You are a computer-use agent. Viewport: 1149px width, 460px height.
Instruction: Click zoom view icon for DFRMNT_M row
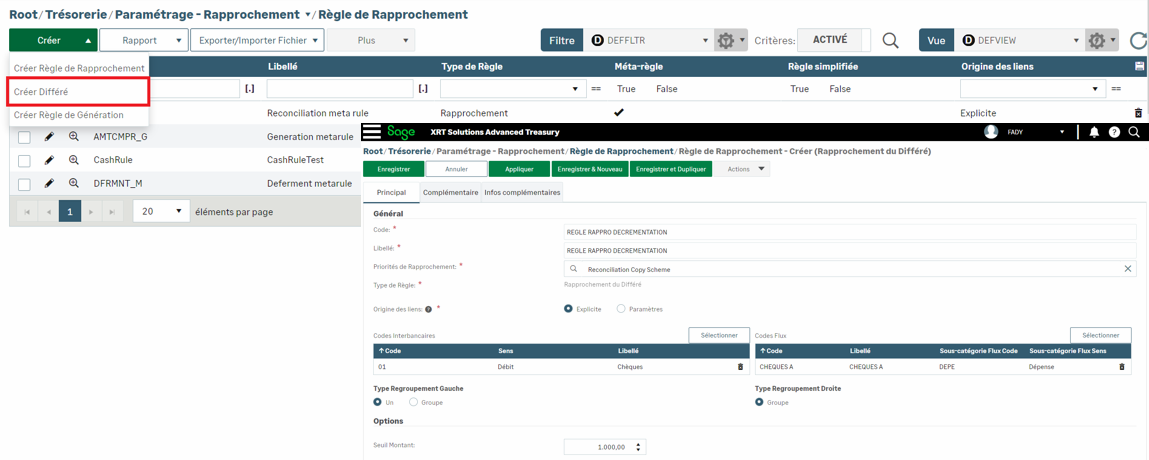74,184
